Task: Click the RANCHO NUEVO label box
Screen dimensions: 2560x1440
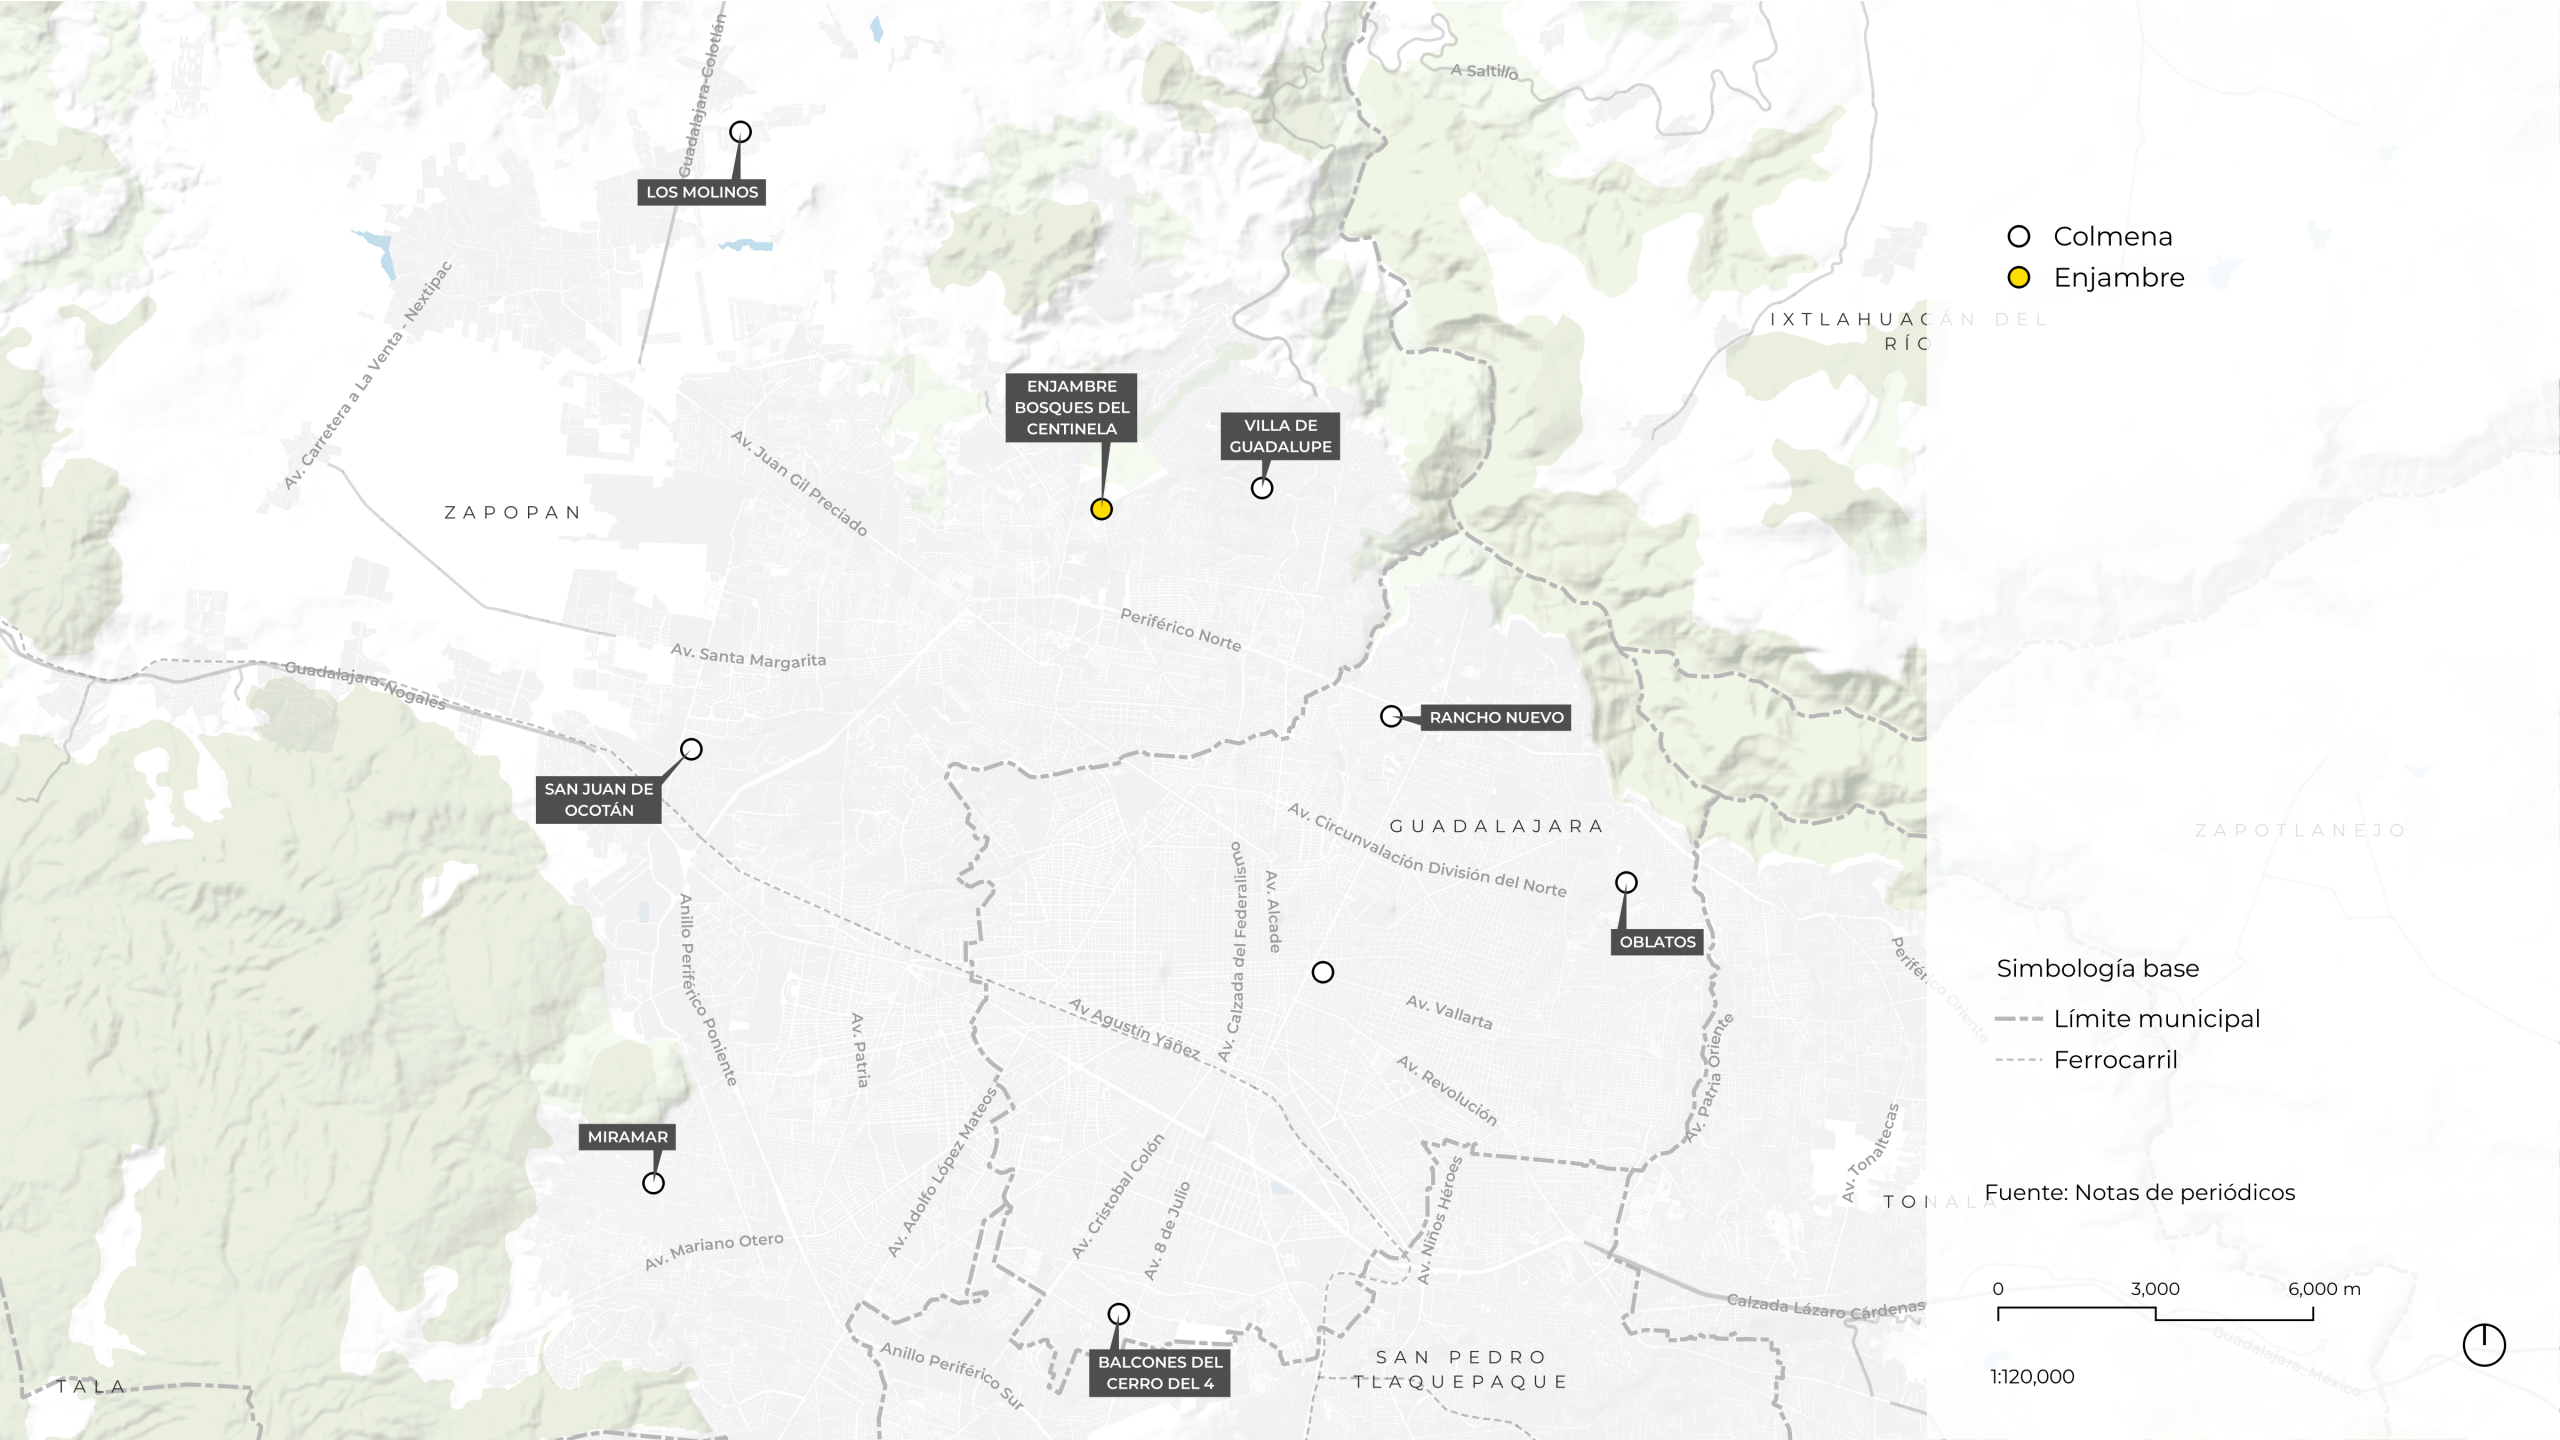Action: pyautogui.click(x=1496, y=717)
